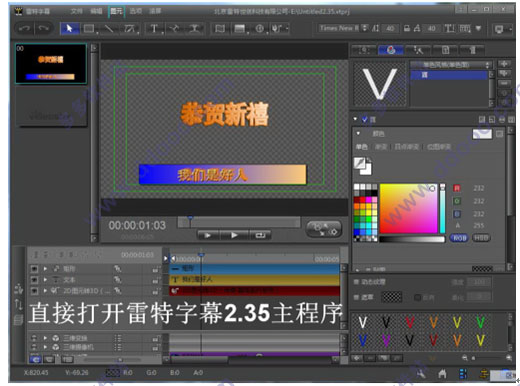Switch to the first property panel tab
The height and width of the screenshot is (386, 520).
click(364, 50)
